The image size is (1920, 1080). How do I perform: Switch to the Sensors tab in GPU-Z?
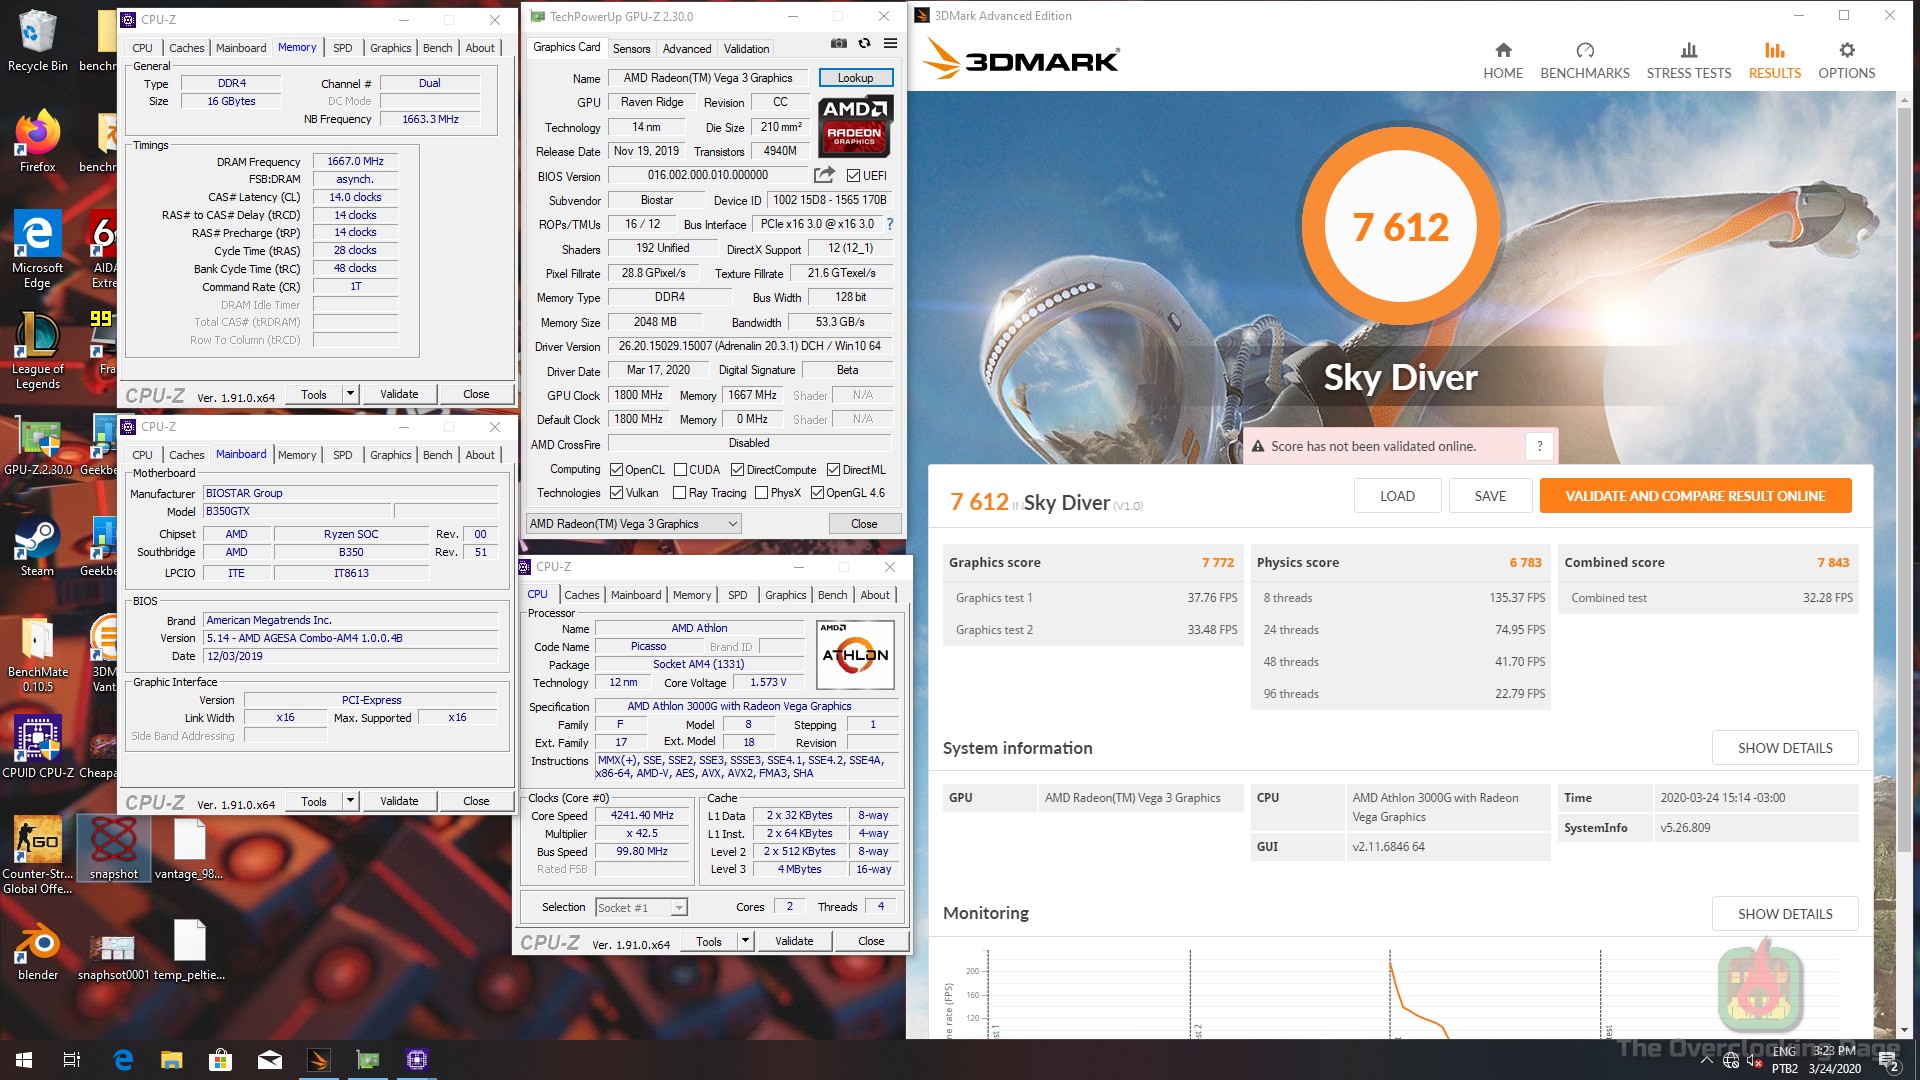[x=631, y=48]
